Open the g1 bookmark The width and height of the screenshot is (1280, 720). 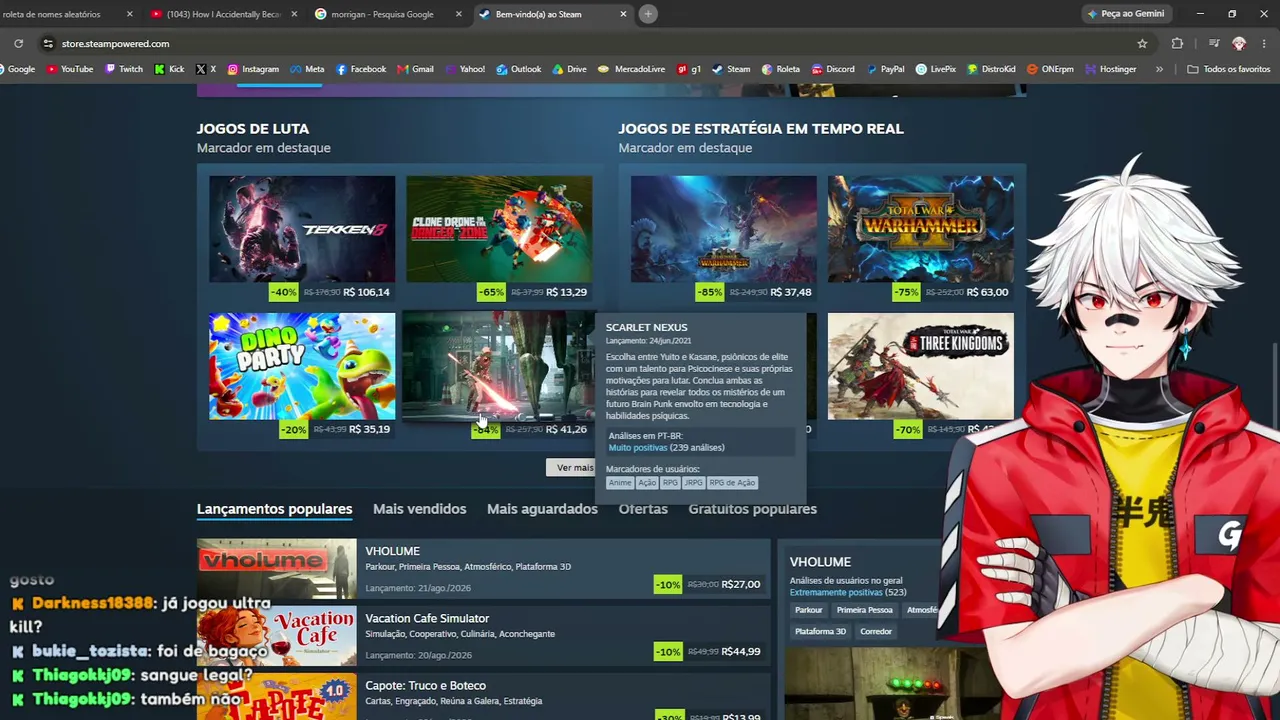(689, 69)
